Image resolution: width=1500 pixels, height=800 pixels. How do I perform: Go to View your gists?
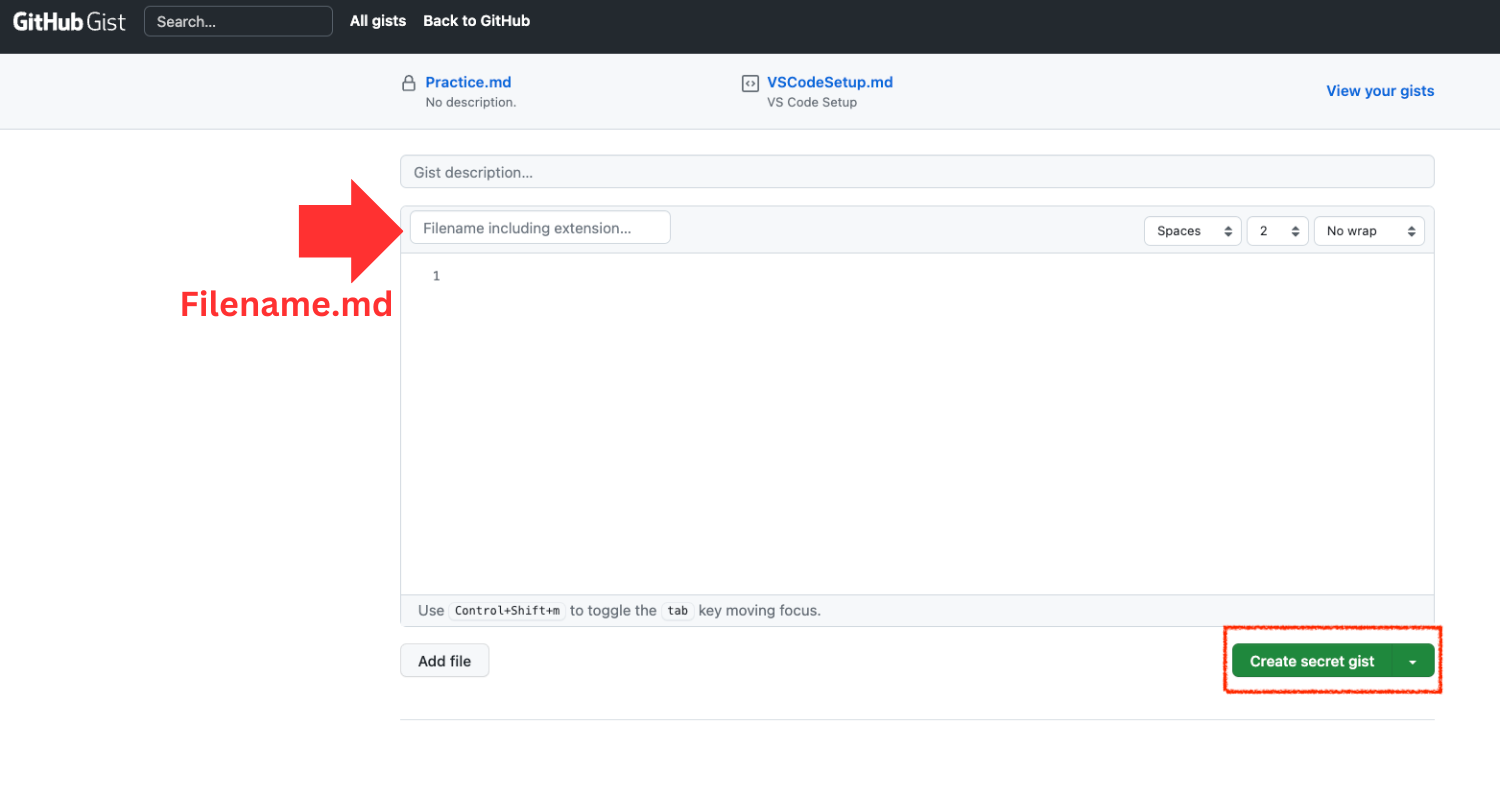point(1380,90)
